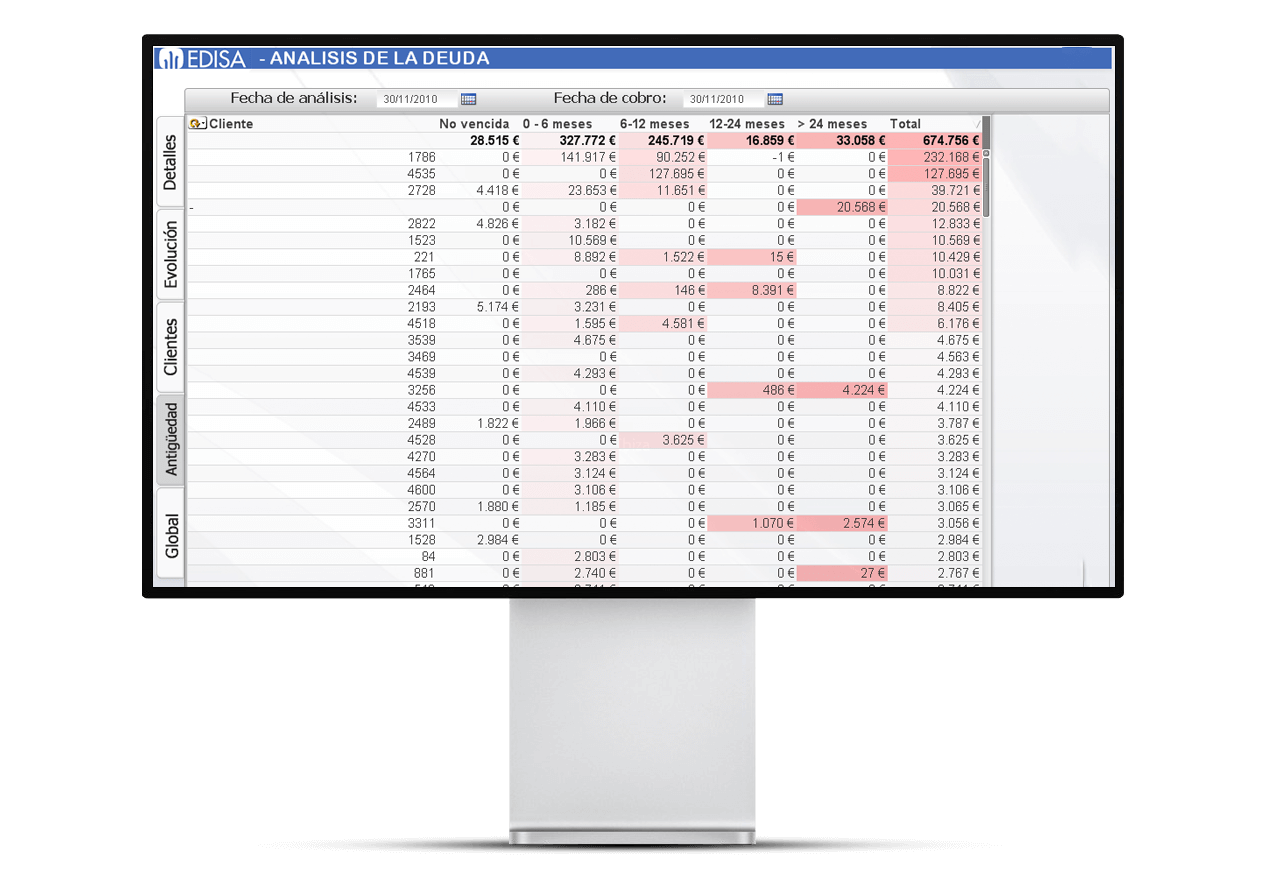The width and height of the screenshot is (1275, 889).
Task: Switch to the Detalles tab
Action: (x=170, y=162)
